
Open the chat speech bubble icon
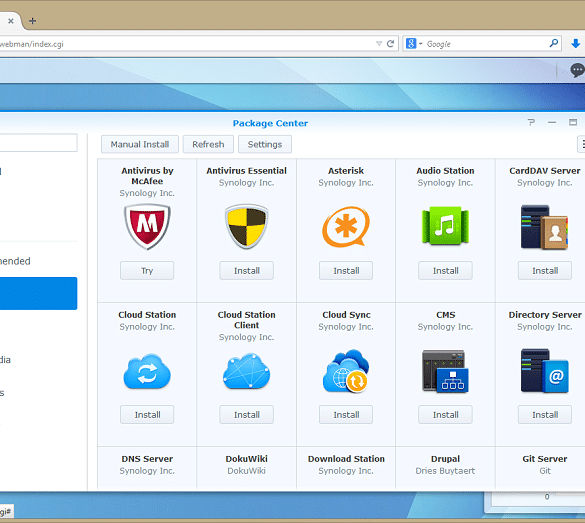click(x=577, y=70)
